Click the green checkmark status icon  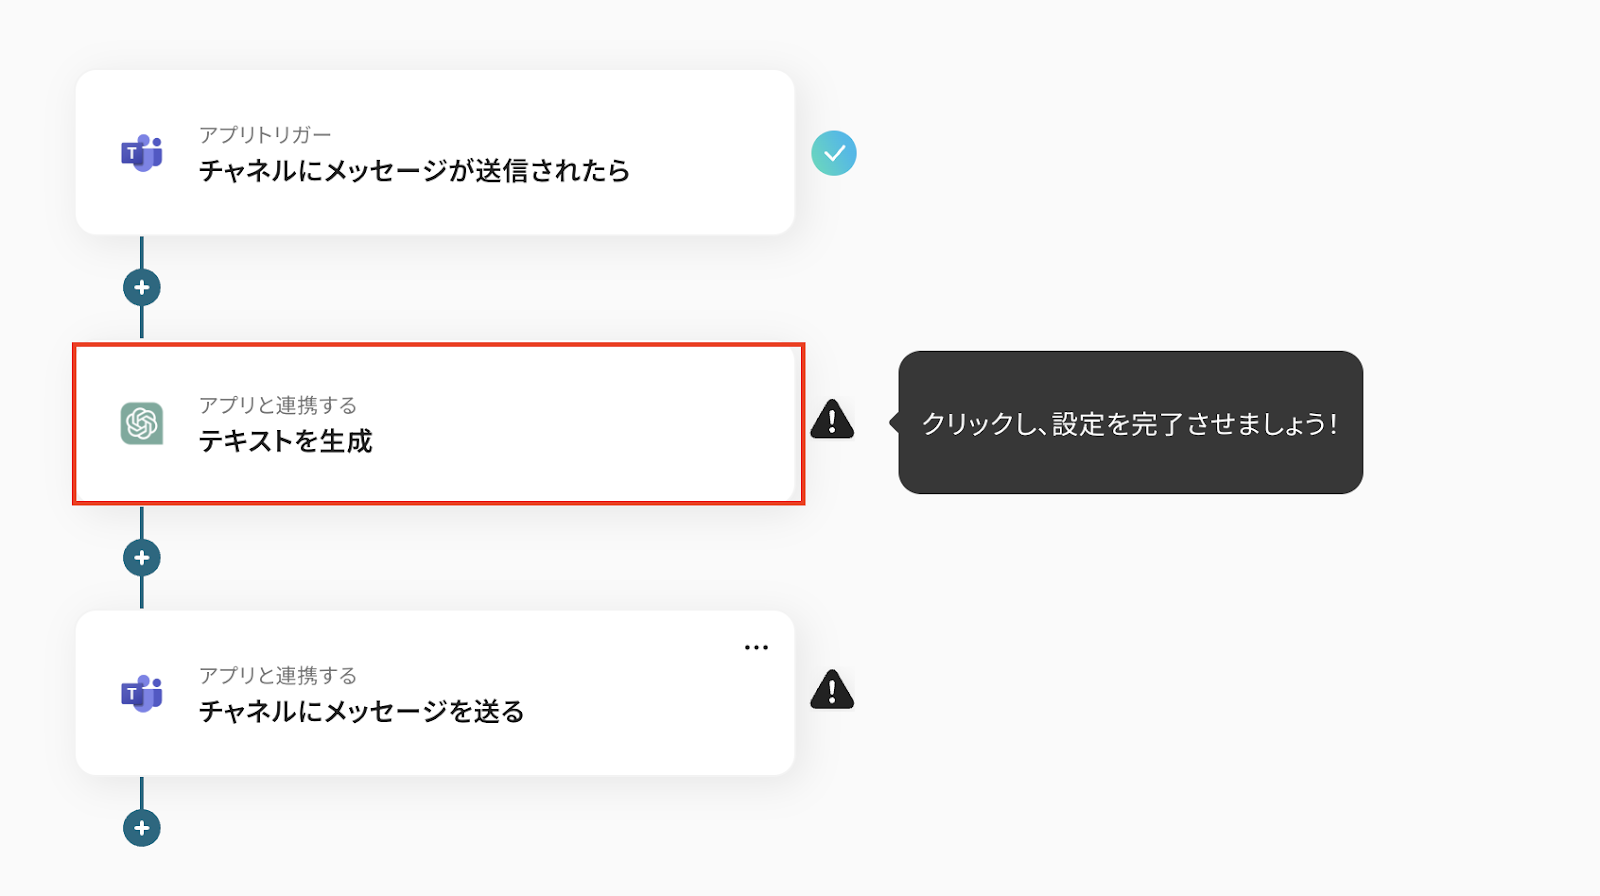(834, 153)
